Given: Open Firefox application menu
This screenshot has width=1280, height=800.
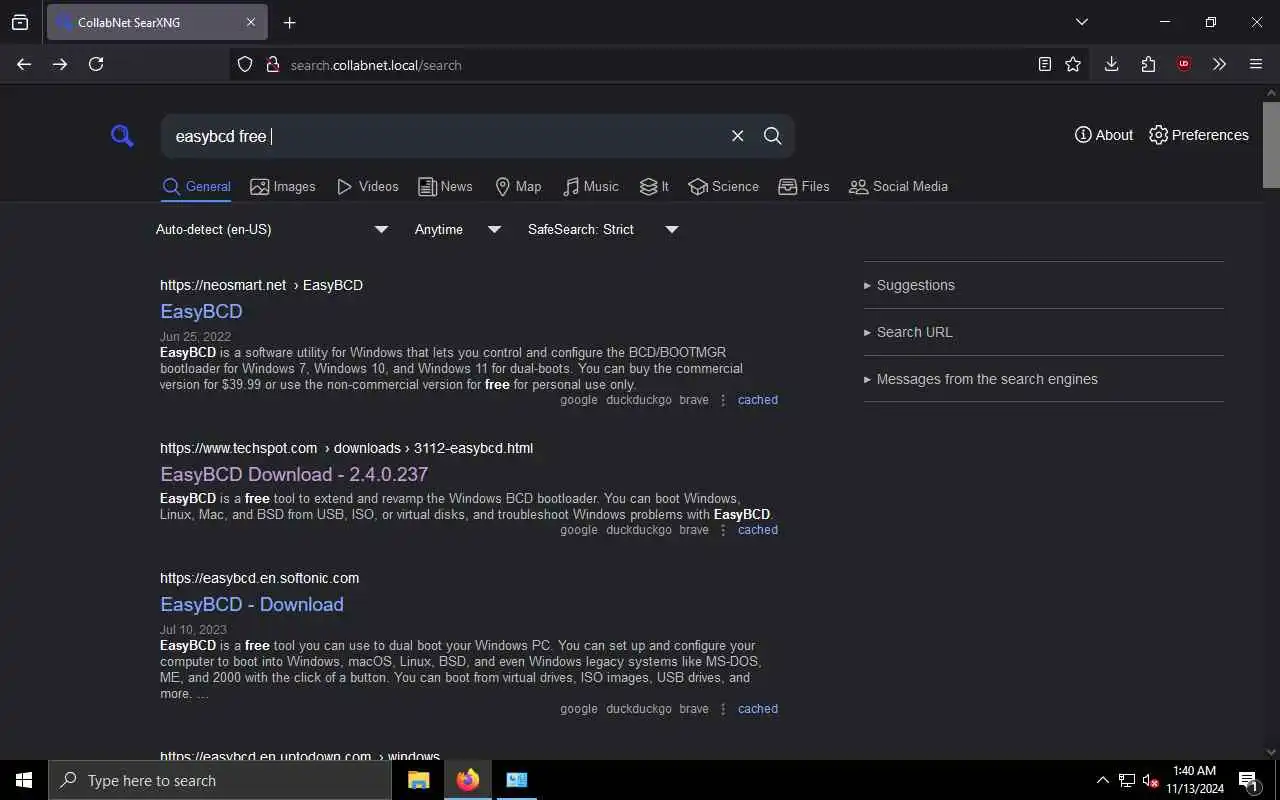Looking at the screenshot, I should point(1256,64).
